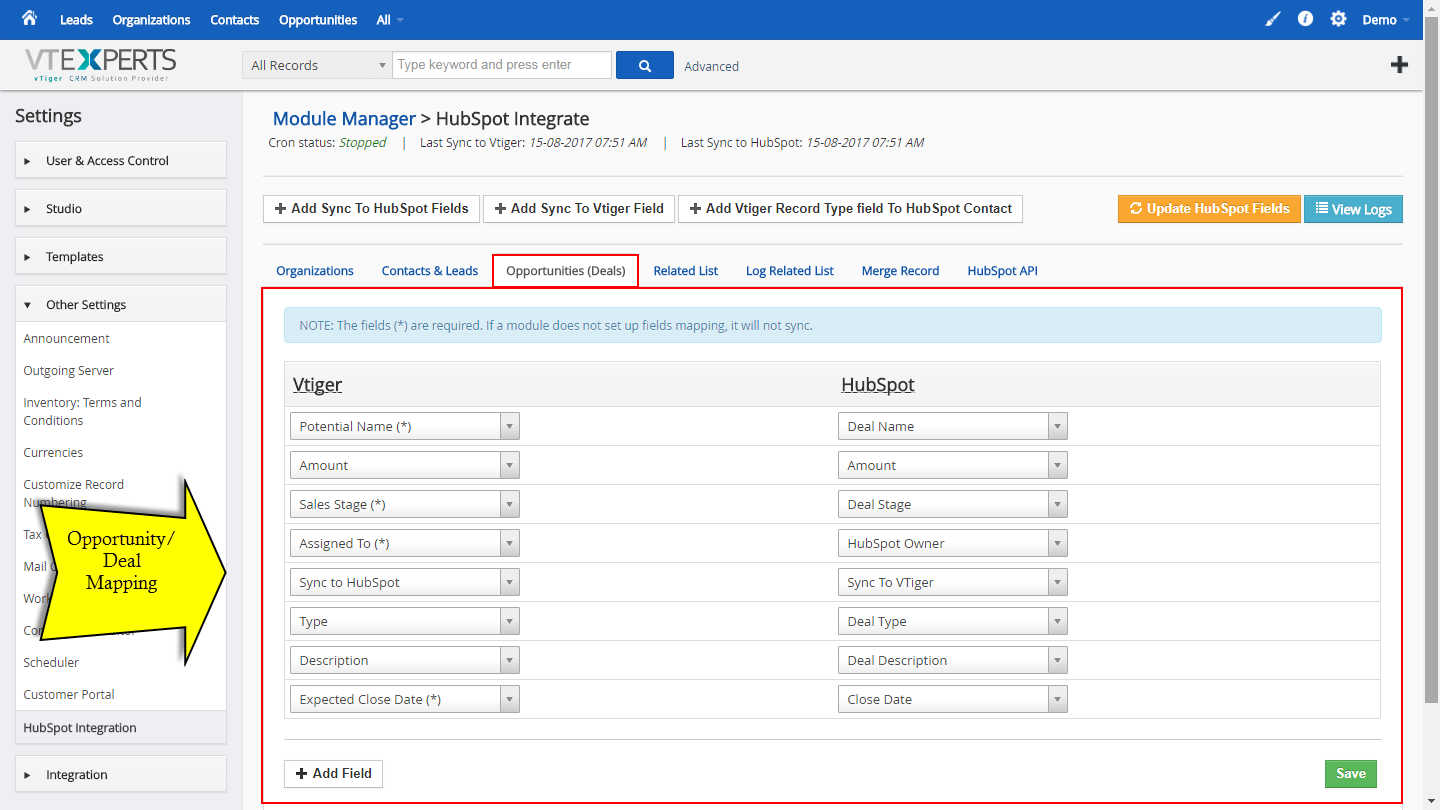Open the Demo user menu
Viewport: 1440px width, 810px height.
[x=1386, y=20]
